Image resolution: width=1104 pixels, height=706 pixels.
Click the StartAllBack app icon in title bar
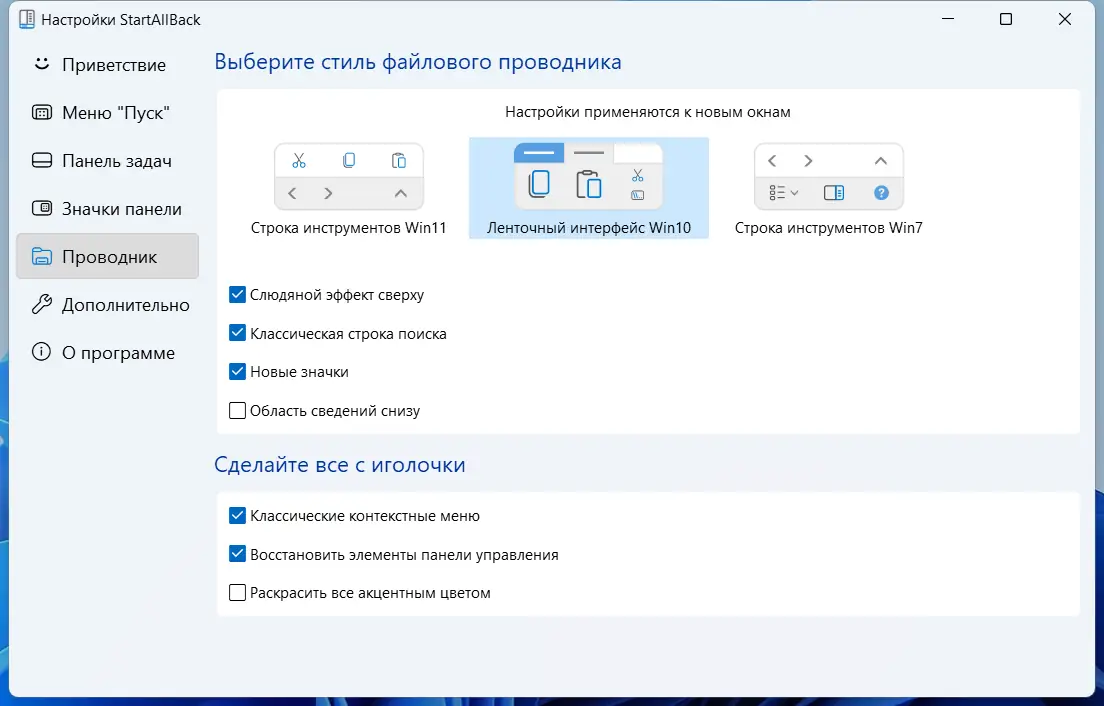click(27, 19)
